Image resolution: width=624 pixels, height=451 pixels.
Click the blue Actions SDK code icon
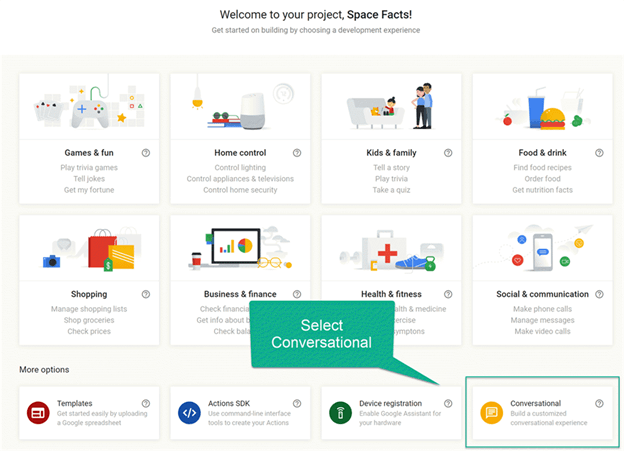click(x=189, y=413)
